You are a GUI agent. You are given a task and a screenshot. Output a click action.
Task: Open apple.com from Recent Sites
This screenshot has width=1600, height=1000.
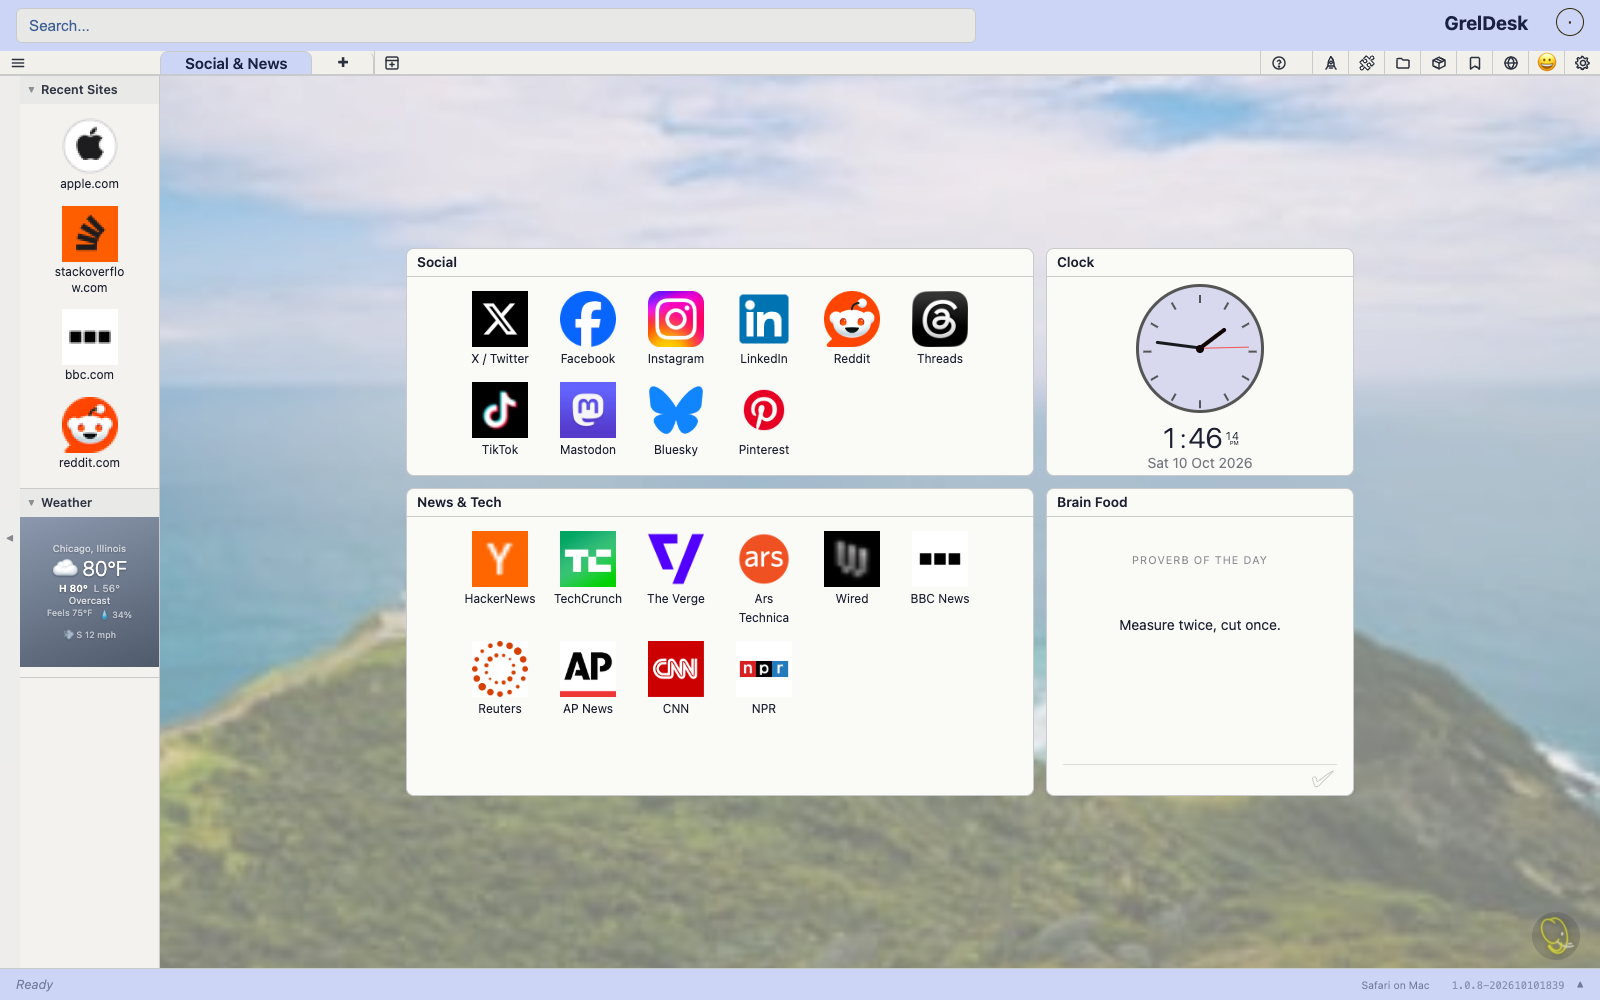tap(90, 155)
